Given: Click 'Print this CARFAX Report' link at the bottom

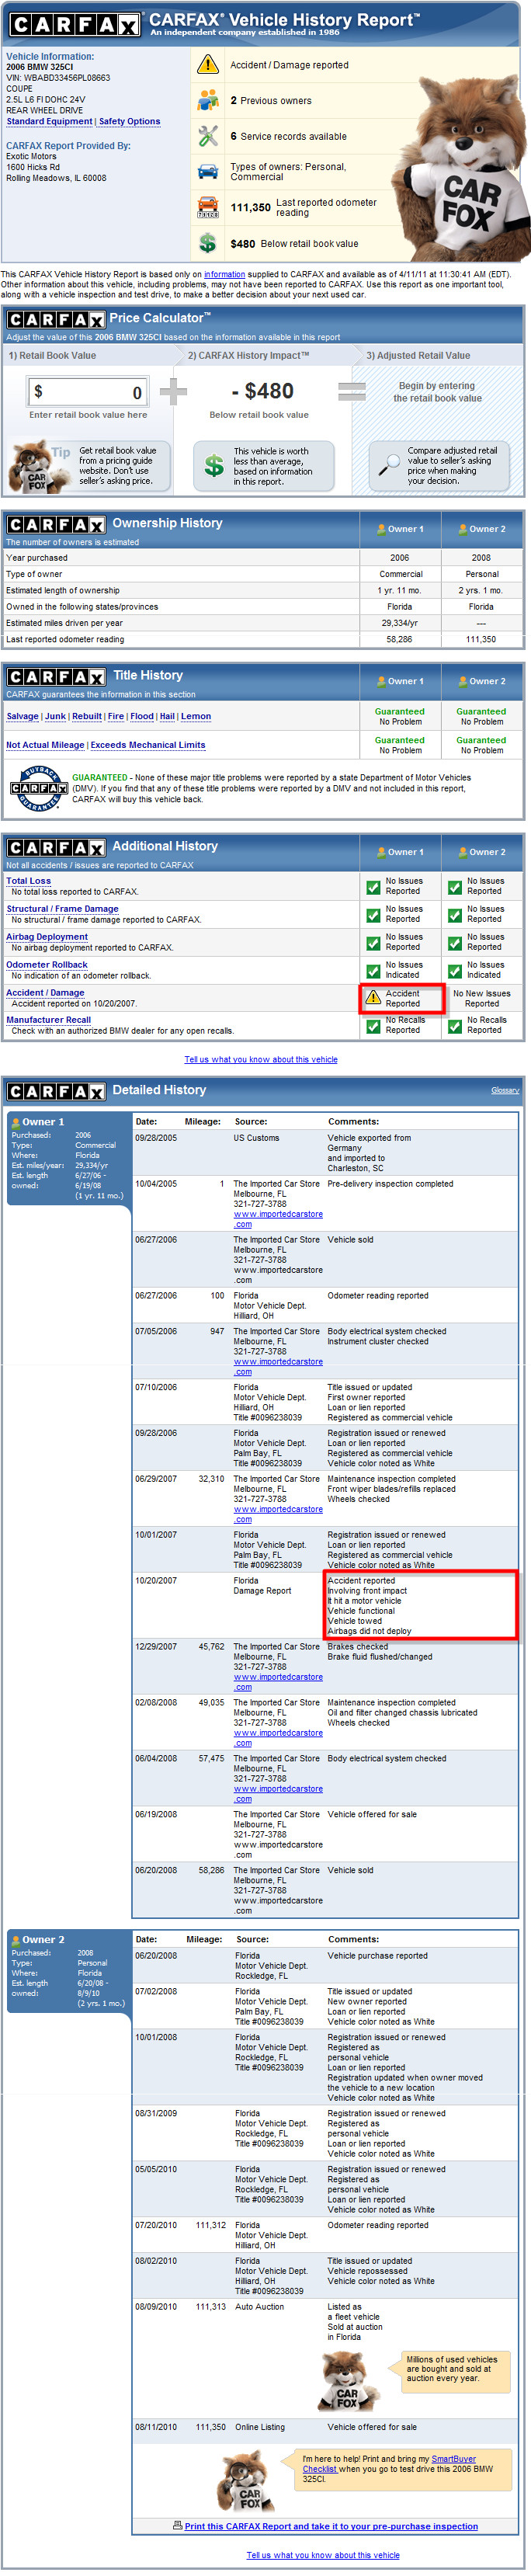Looking at the screenshot, I should (331, 2527).
